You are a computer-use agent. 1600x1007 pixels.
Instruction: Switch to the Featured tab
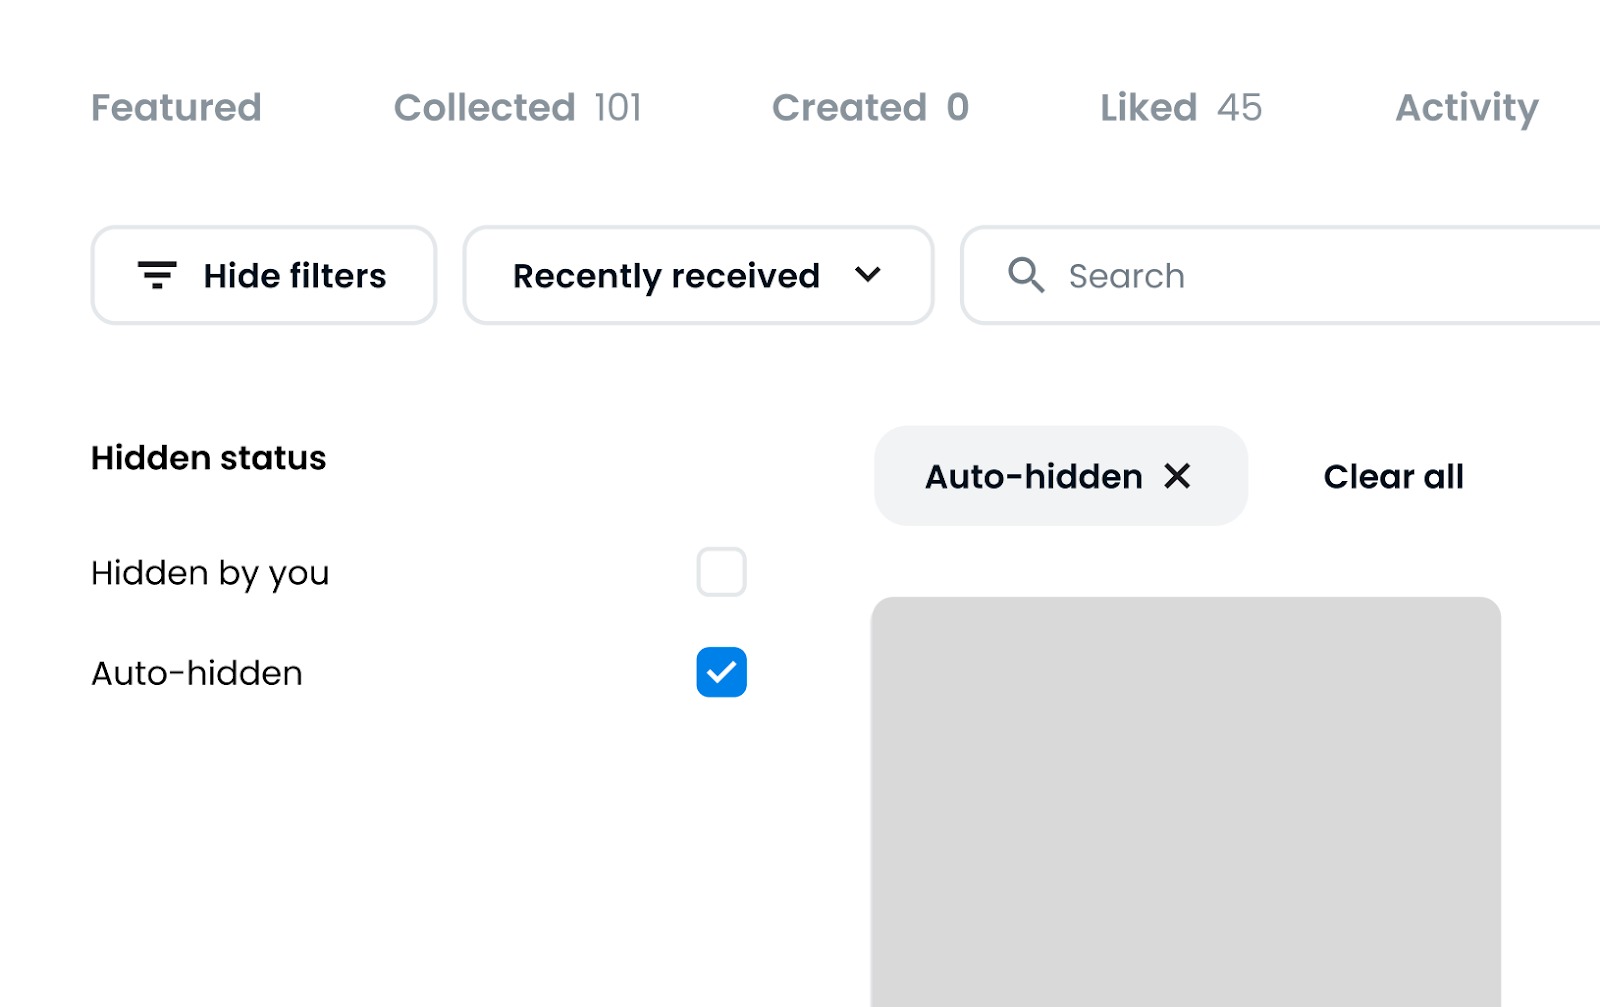tap(176, 107)
